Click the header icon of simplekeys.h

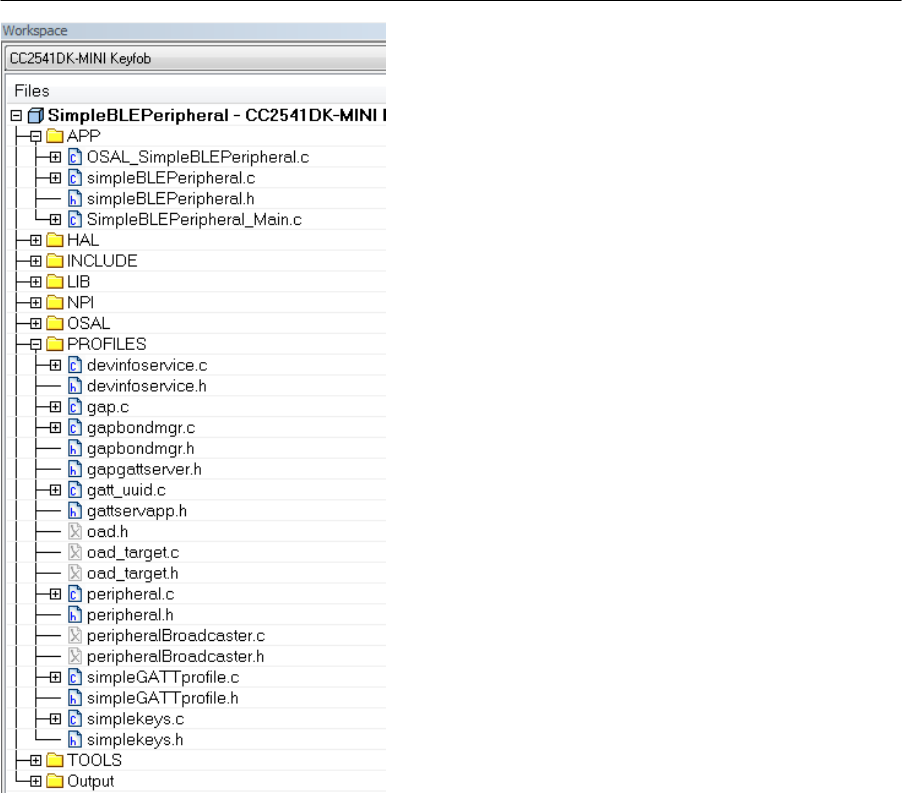pos(75,740)
